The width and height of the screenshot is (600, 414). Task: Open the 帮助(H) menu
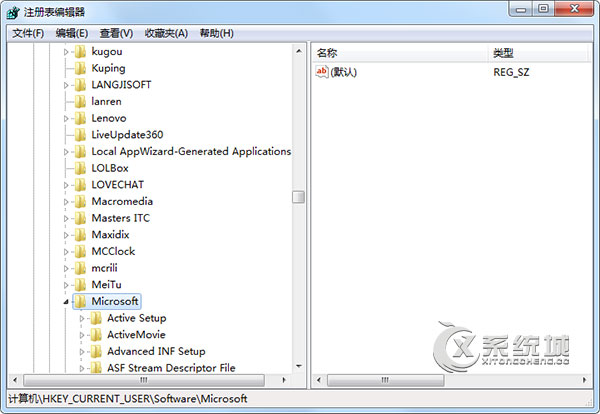click(216, 33)
